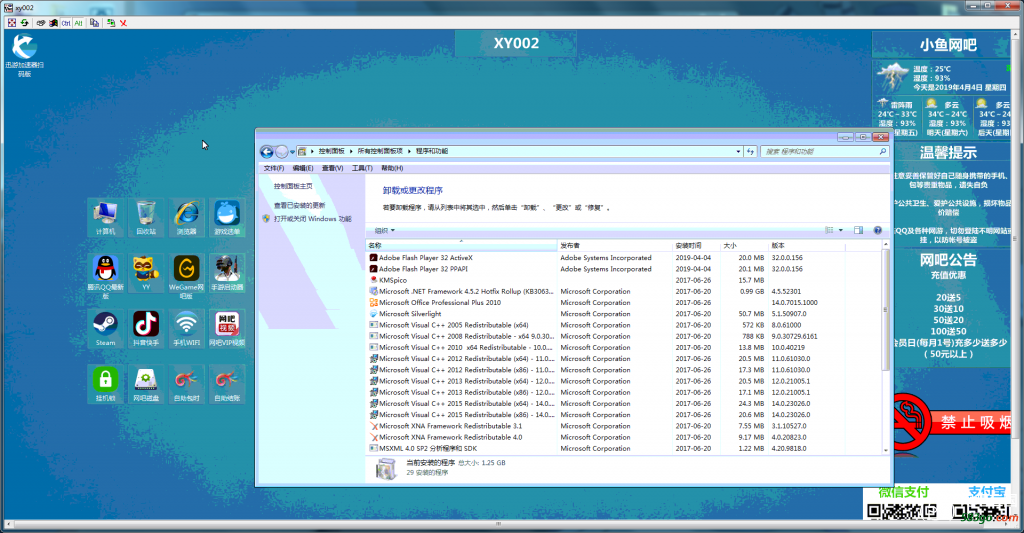This screenshot has height=533, width=1024.
Task: Click the 搜索 程序和功能 search field
Action: [825, 152]
